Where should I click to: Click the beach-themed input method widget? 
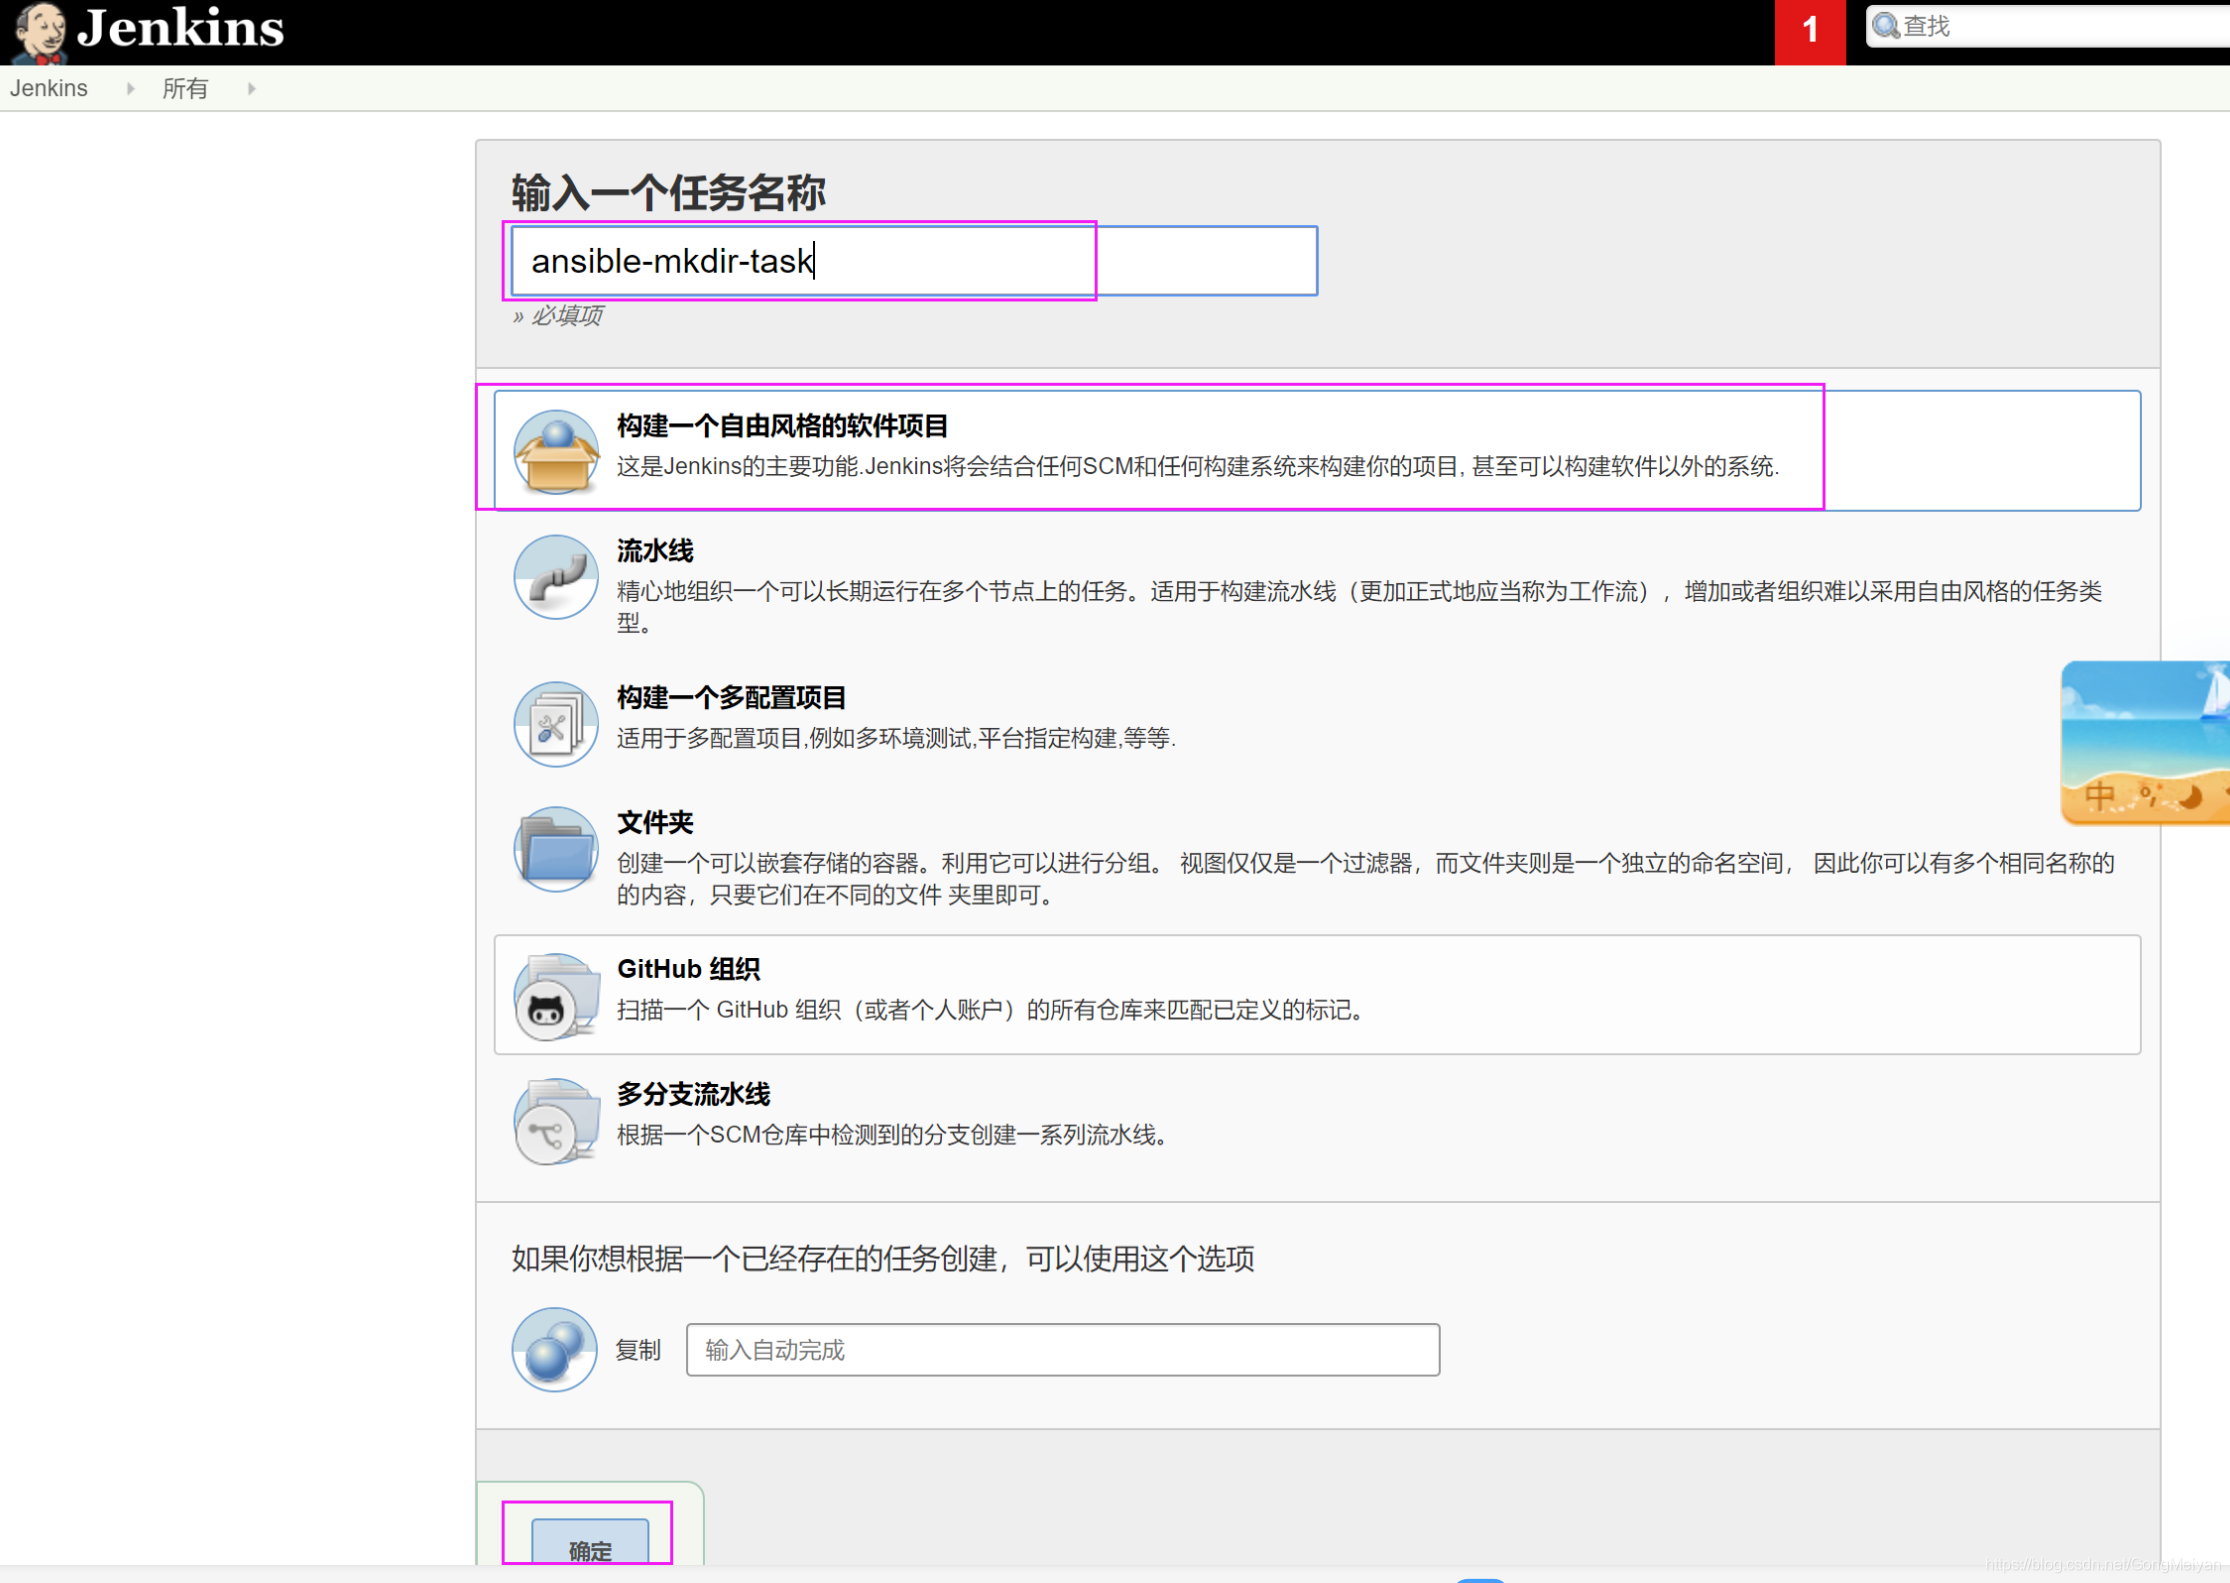click(2145, 742)
